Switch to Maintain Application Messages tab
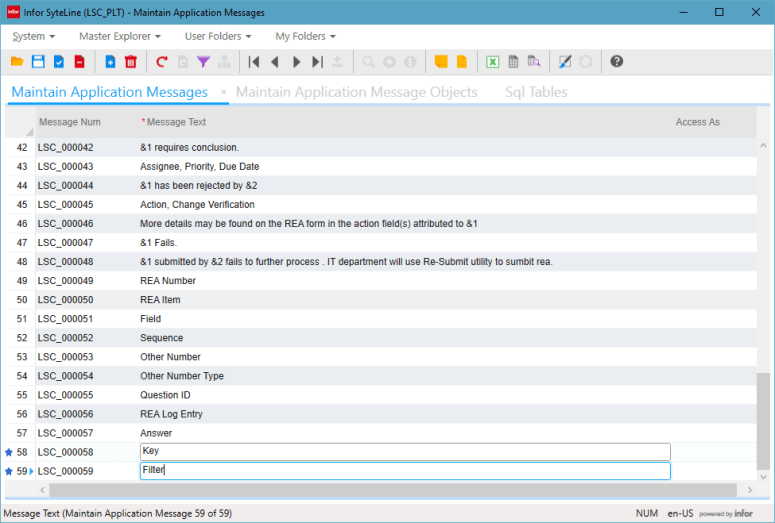This screenshot has width=775, height=523. point(109,92)
